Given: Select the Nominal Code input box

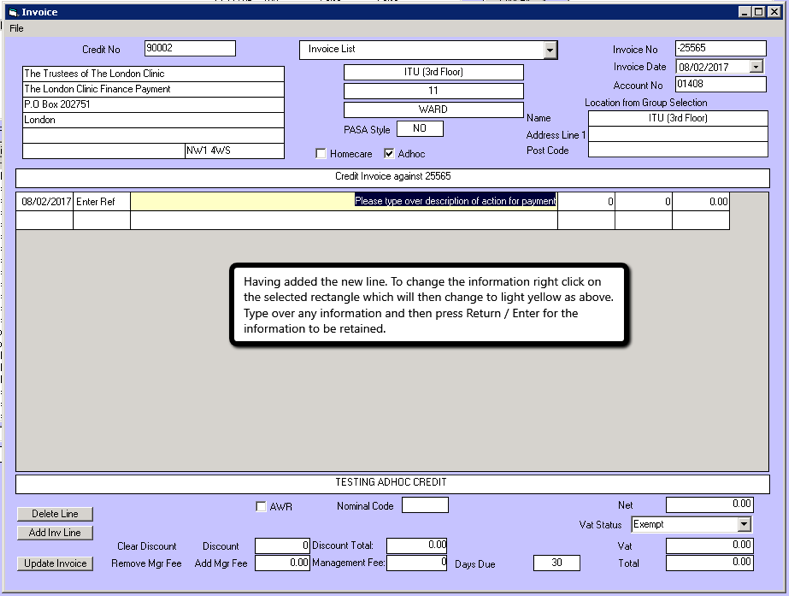Looking at the screenshot, I should click(x=425, y=506).
